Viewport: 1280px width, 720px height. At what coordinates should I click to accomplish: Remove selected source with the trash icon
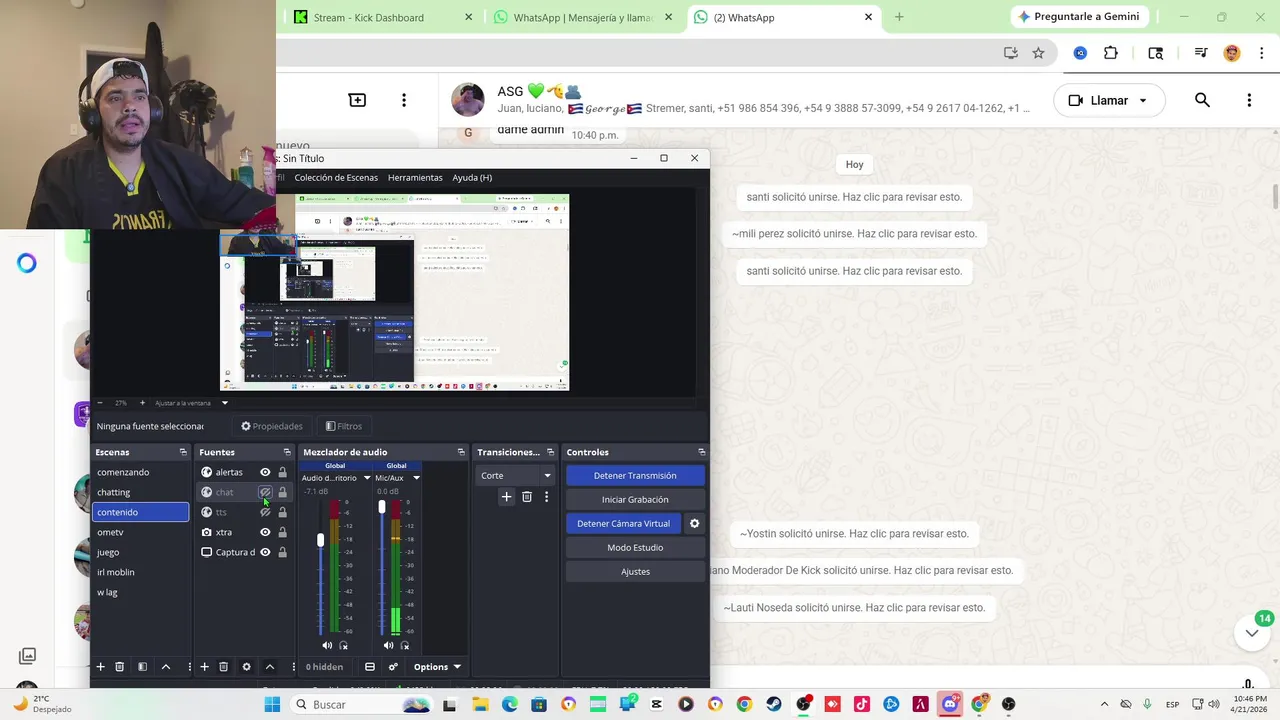(223, 667)
